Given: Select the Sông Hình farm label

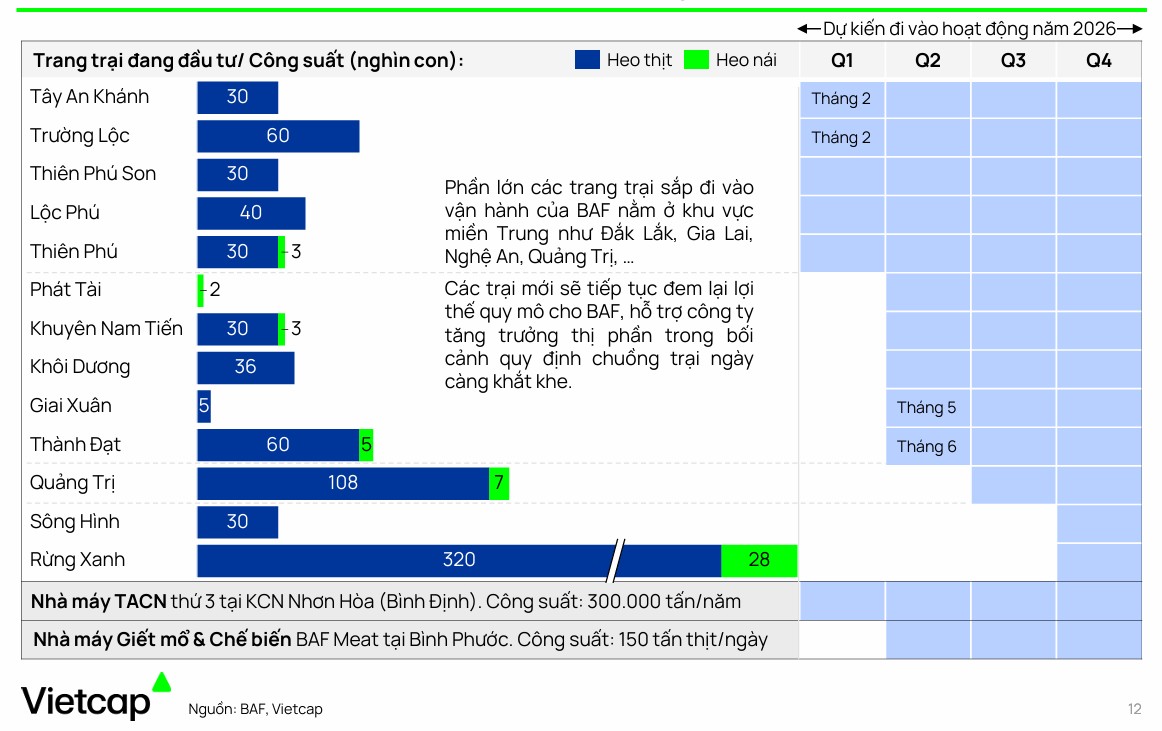Looking at the screenshot, I should point(75,521).
